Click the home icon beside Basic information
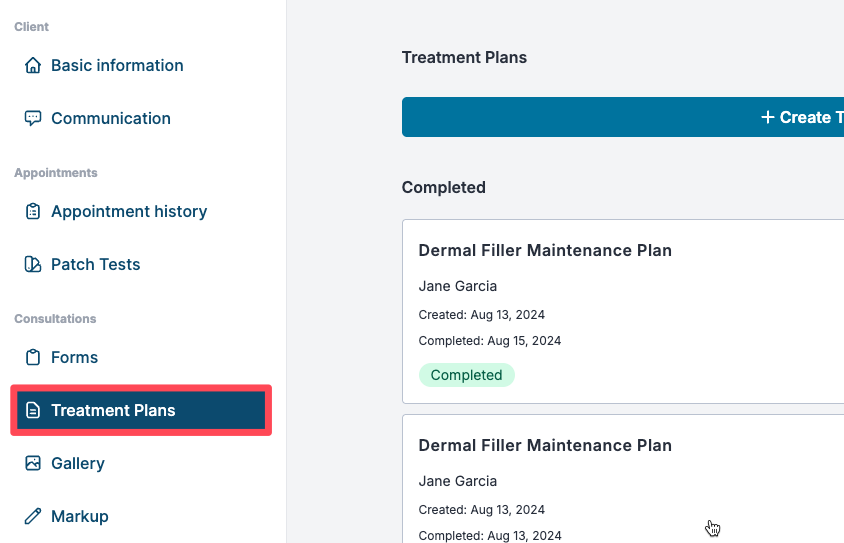Viewport: 844px width, 543px height. tap(33, 66)
